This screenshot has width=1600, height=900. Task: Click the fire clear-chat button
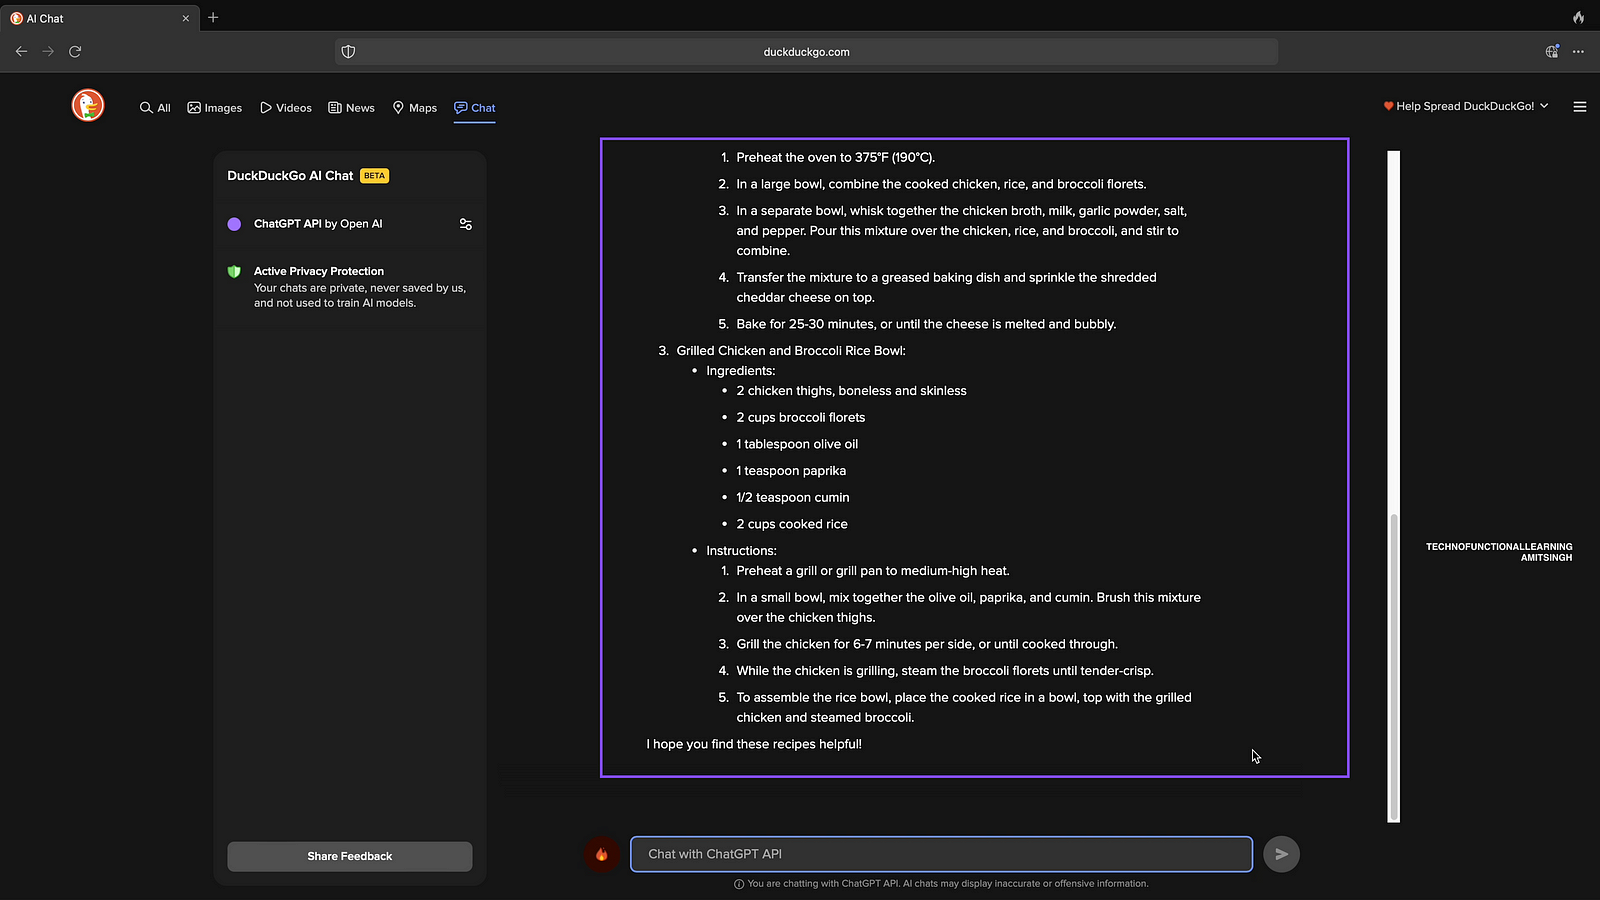click(601, 854)
